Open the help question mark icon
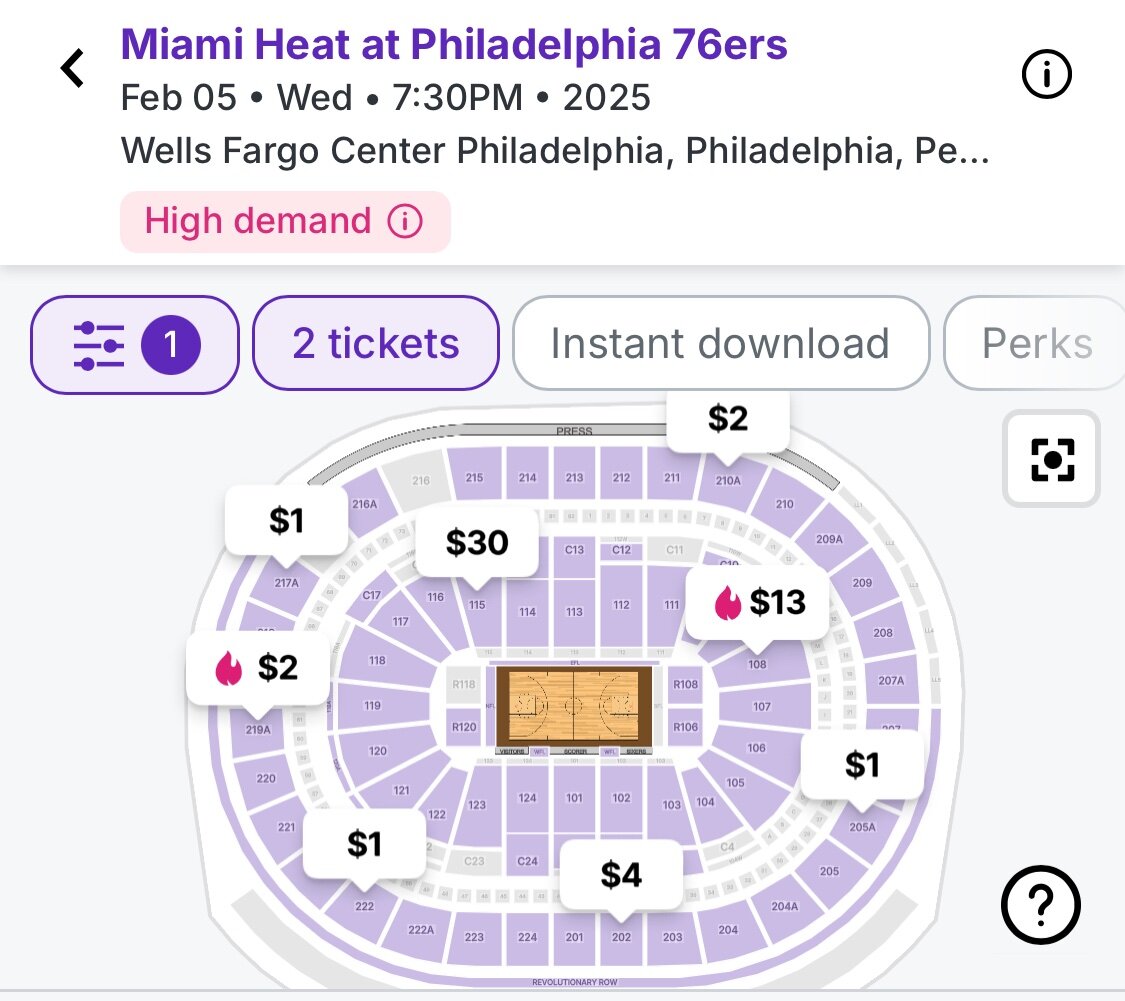Image resolution: width=1125 pixels, height=1001 pixels. tap(1041, 905)
